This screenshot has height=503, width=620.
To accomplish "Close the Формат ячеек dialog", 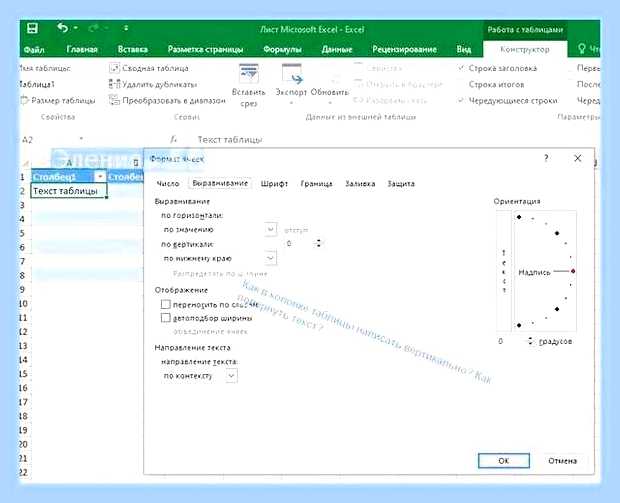I will [x=577, y=158].
